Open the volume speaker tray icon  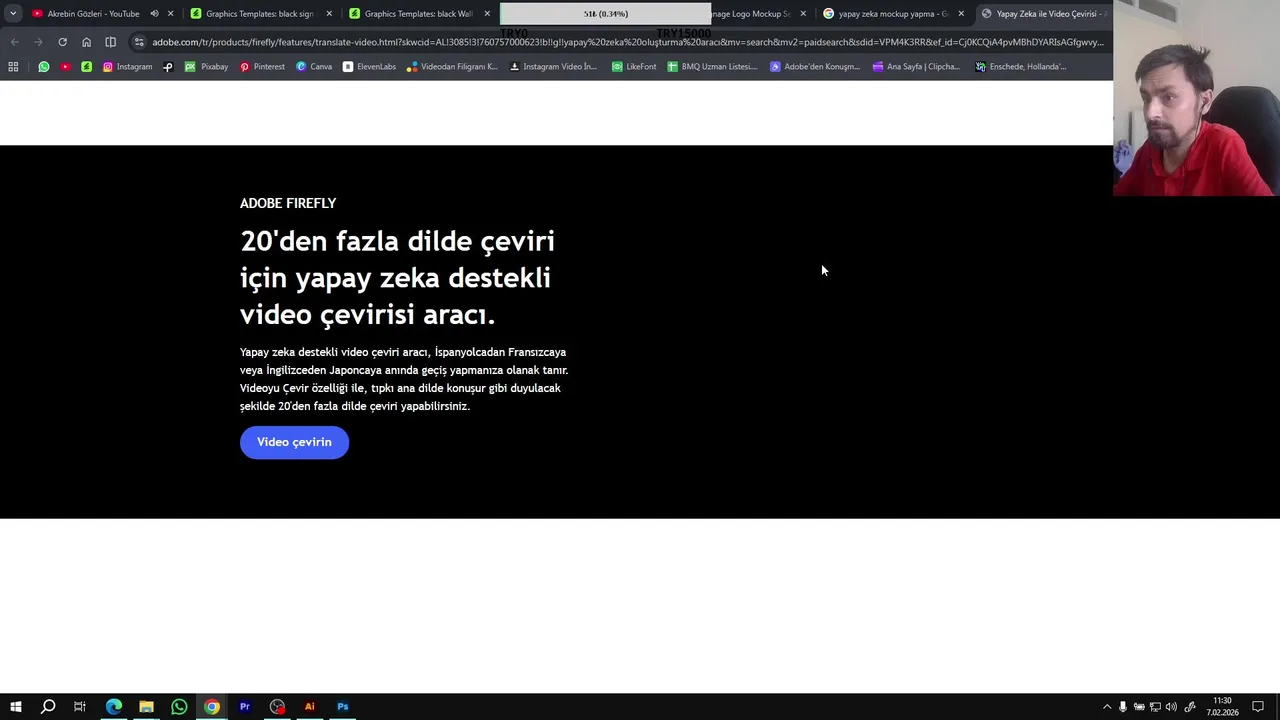tap(1171, 707)
